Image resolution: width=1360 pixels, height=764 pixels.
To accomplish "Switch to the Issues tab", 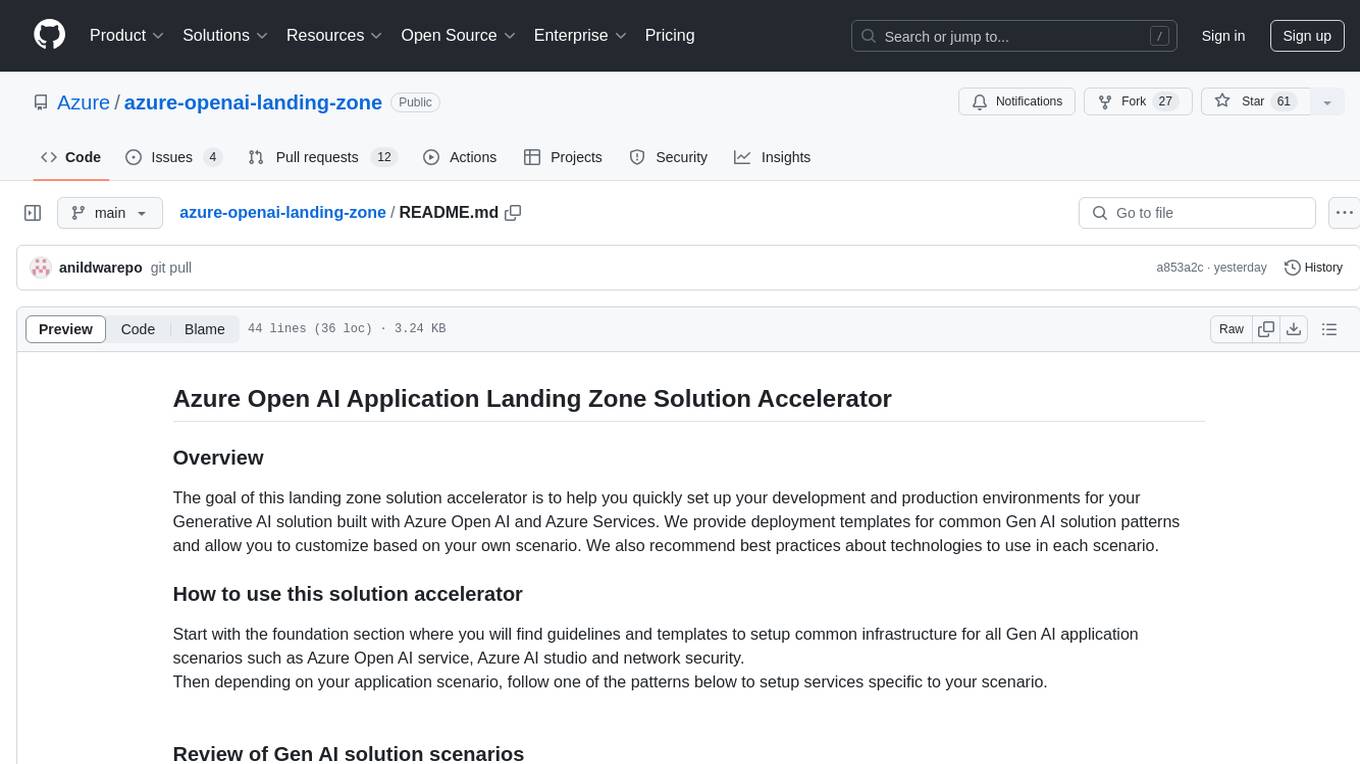I will tap(174, 157).
